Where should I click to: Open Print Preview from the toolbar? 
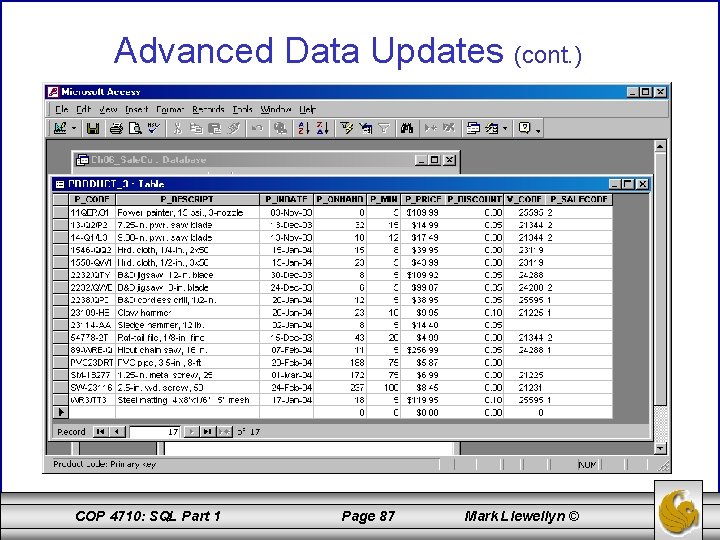click(135, 128)
